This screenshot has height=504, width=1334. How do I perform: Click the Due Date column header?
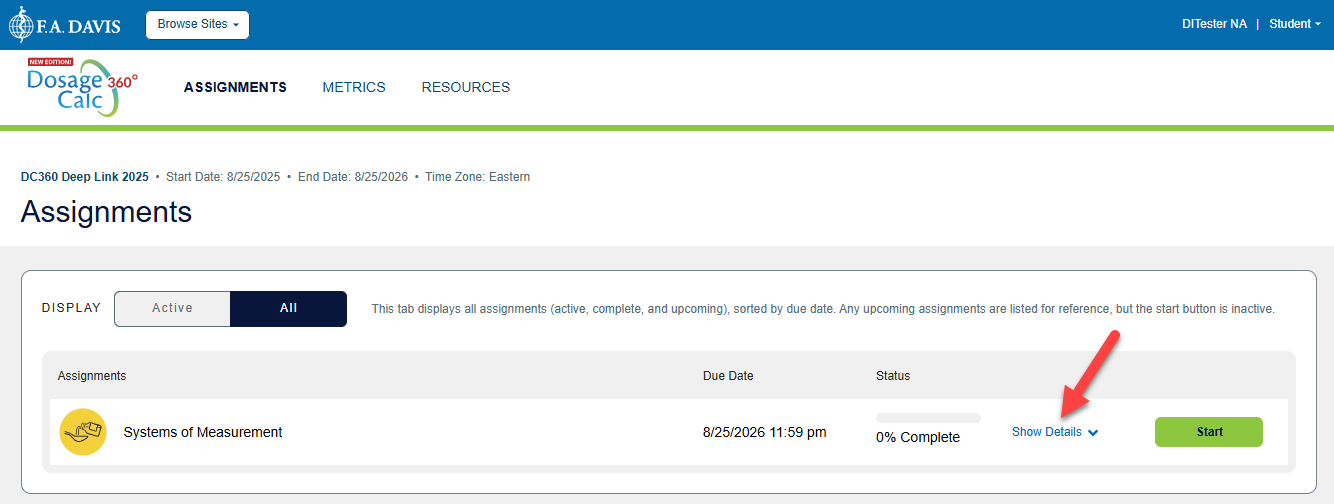tap(728, 376)
